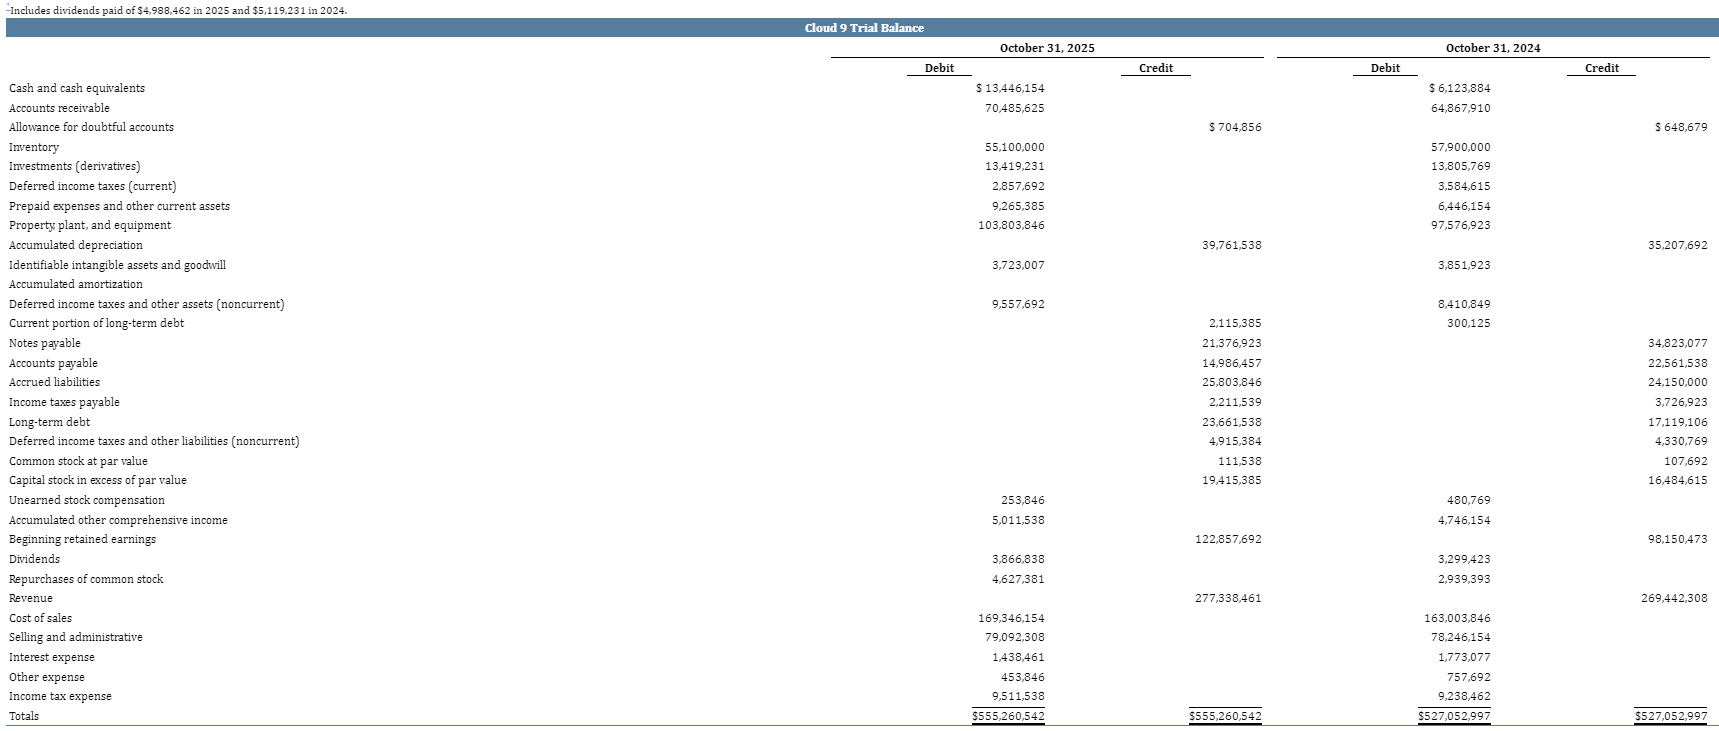Image resolution: width=1719 pixels, height=731 pixels.
Task: Select the "Accumulated depreciation" row label
Action: coord(76,245)
